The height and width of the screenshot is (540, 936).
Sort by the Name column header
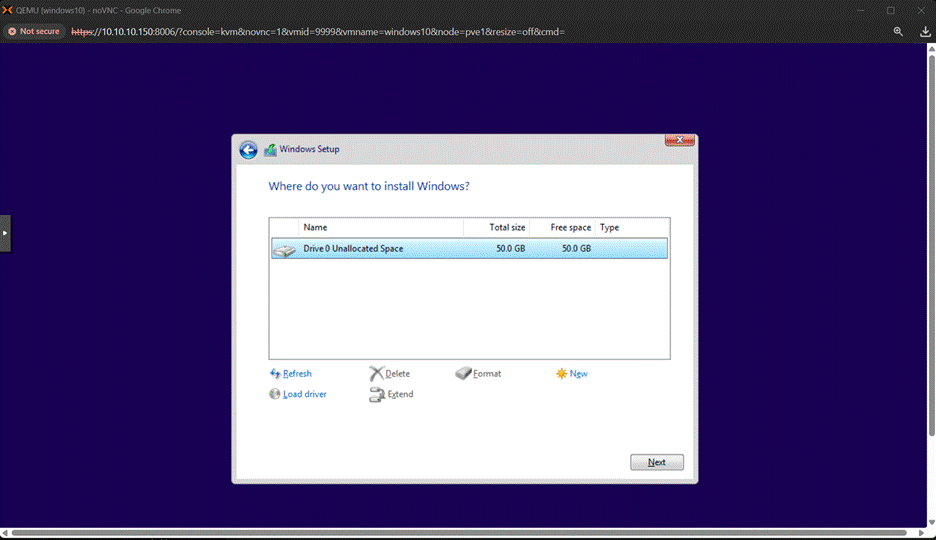pos(380,228)
